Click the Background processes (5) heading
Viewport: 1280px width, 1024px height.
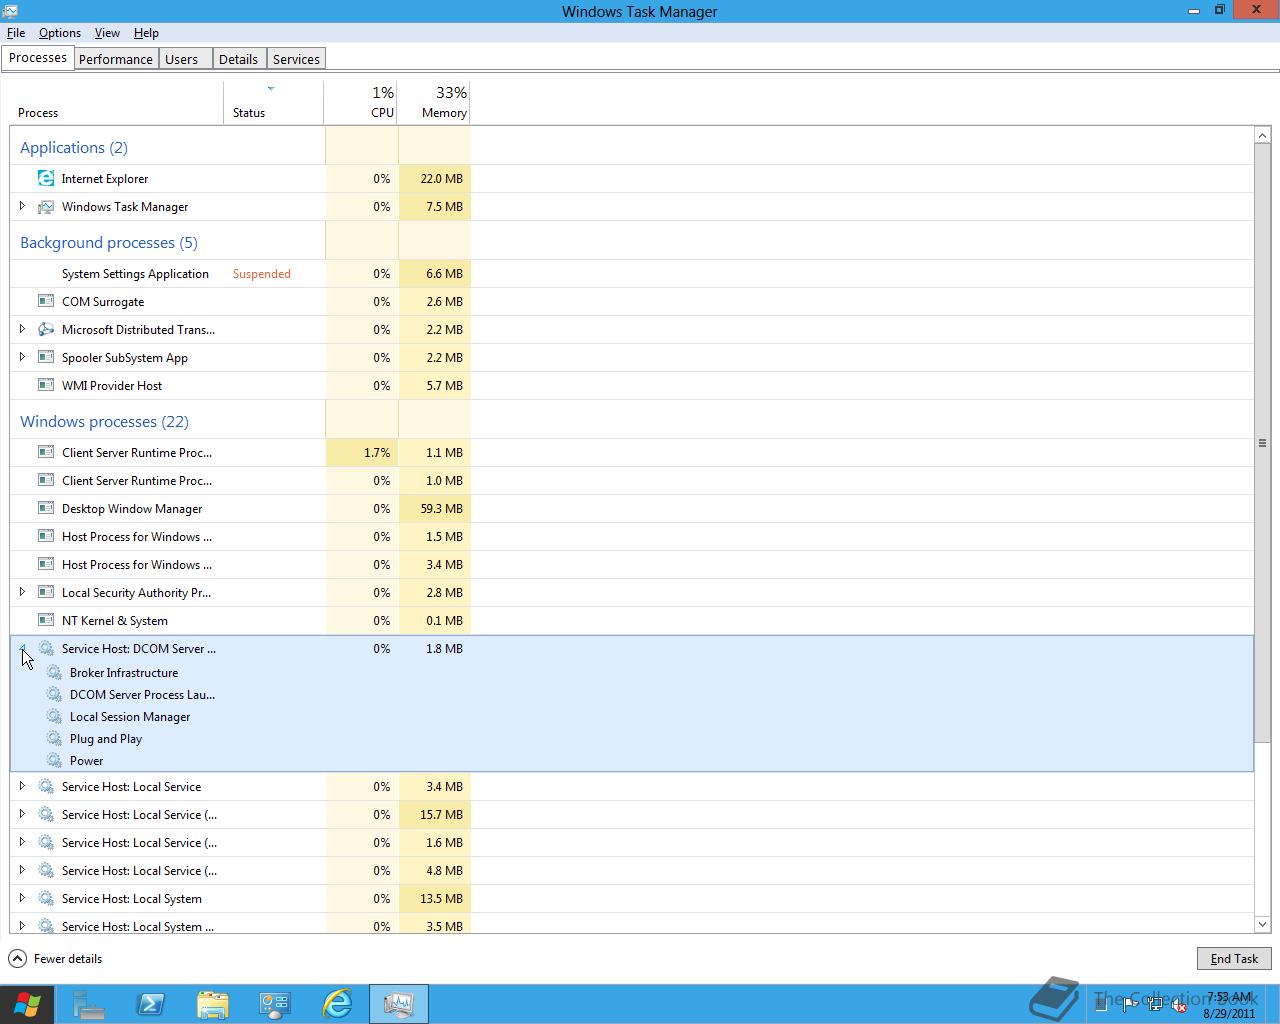[x=109, y=242]
